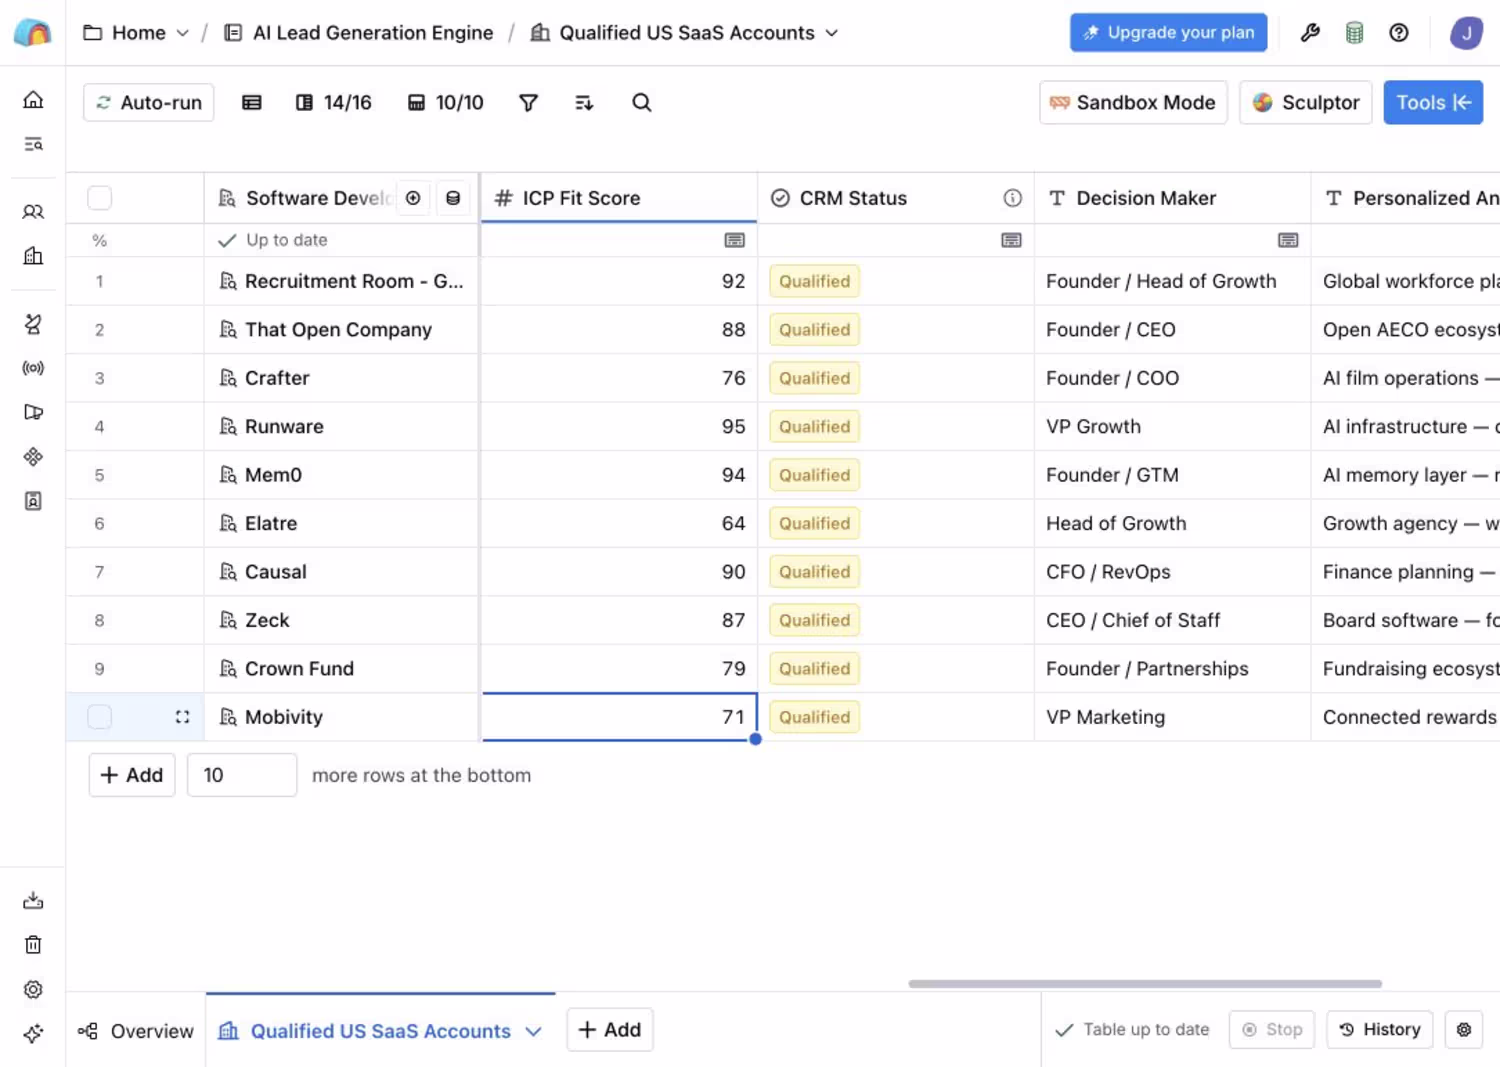Toggle the select-all rows checkbox
This screenshot has height=1067, width=1500.
(x=100, y=198)
